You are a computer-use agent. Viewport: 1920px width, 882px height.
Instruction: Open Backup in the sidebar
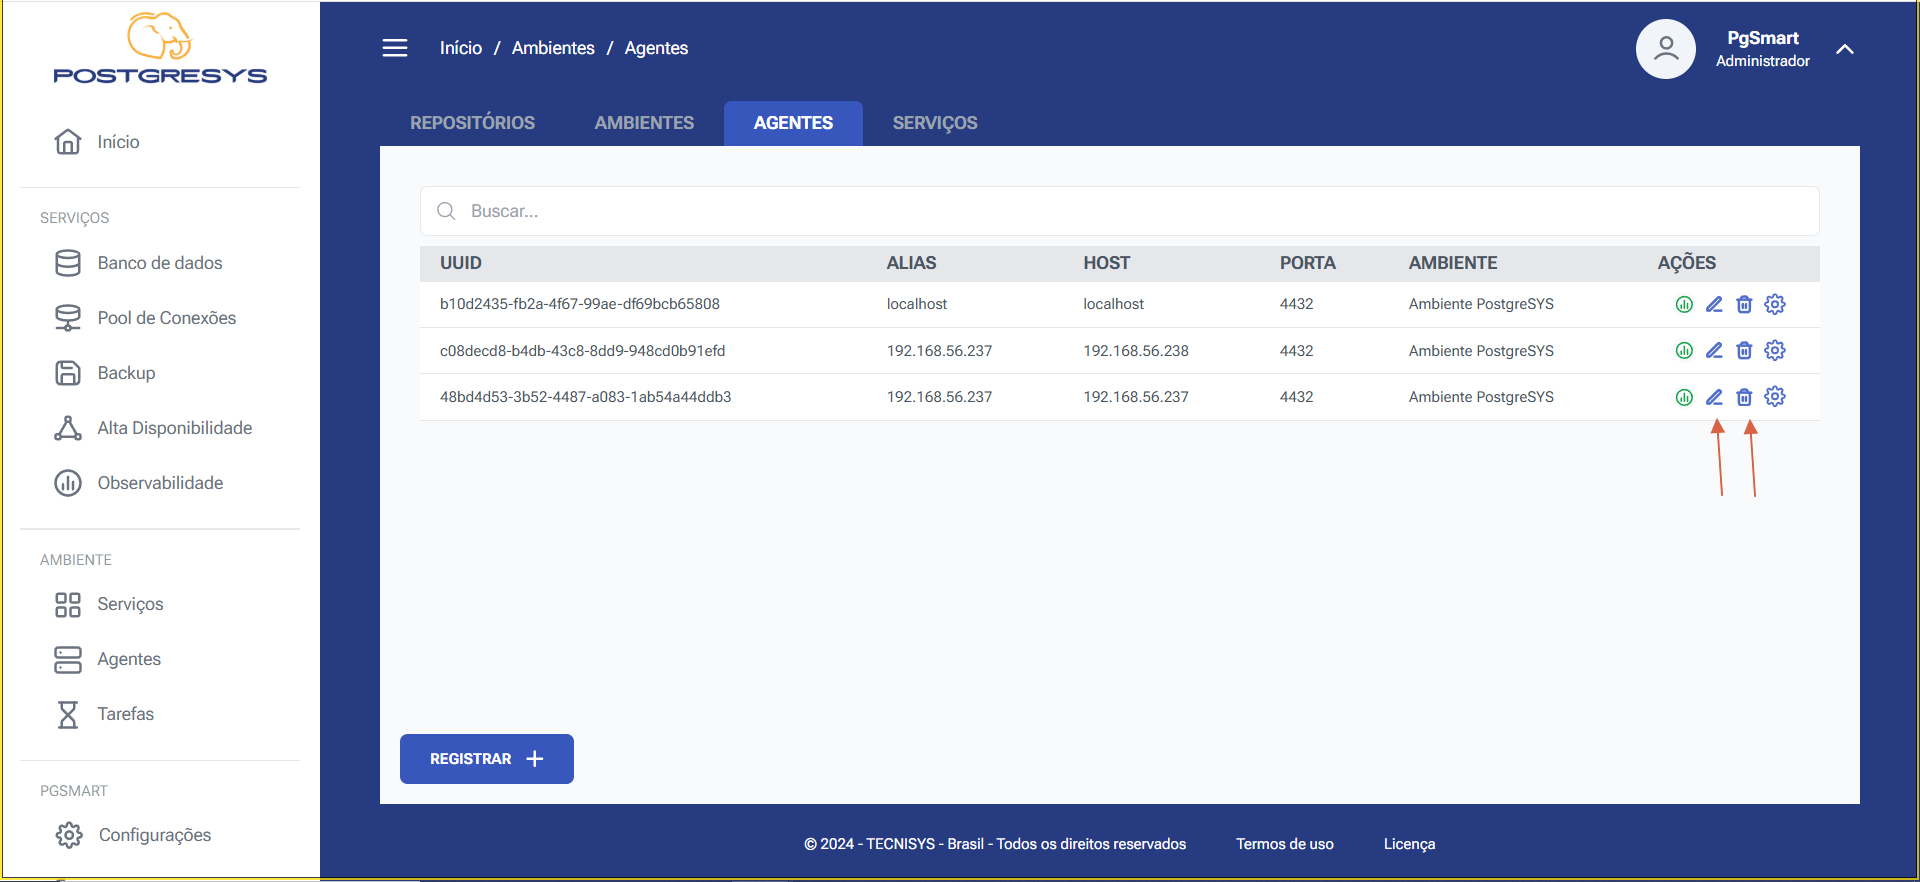coord(105,373)
